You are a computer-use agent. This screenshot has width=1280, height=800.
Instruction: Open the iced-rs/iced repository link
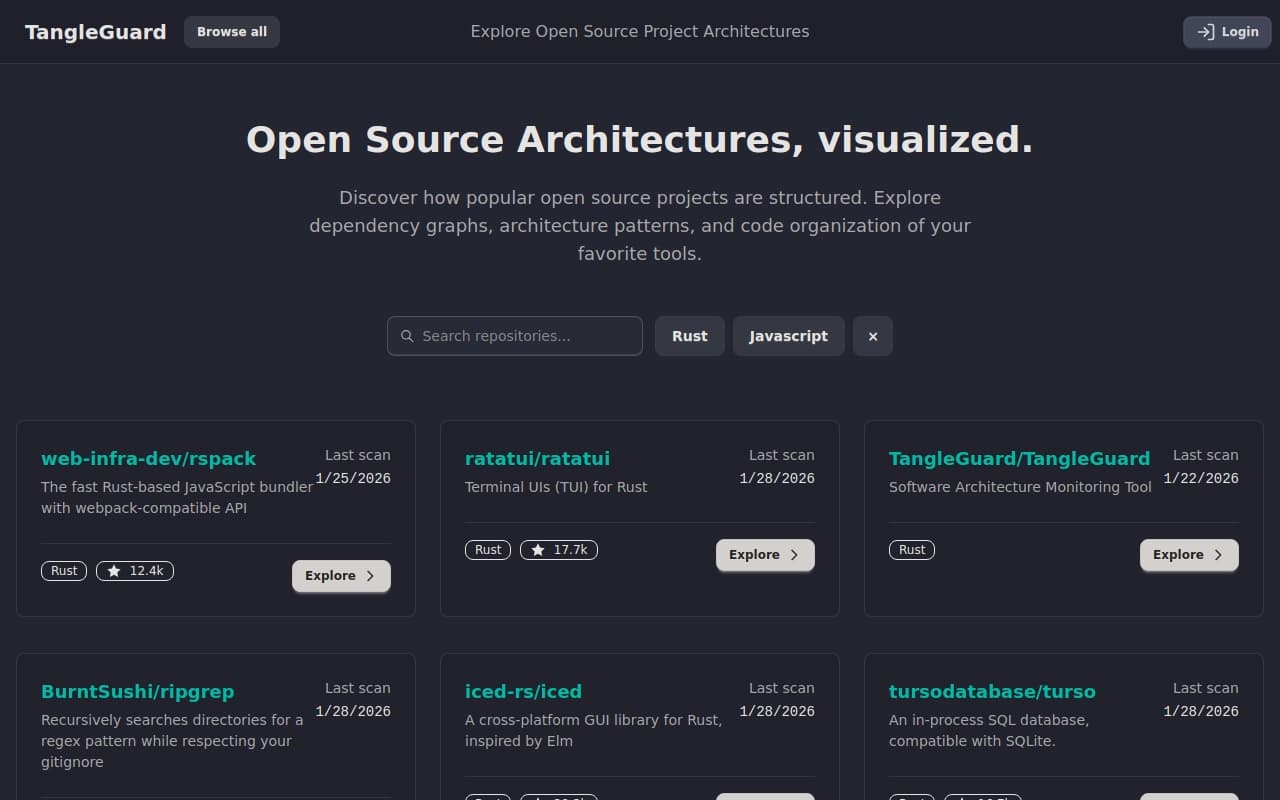point(523,692)
